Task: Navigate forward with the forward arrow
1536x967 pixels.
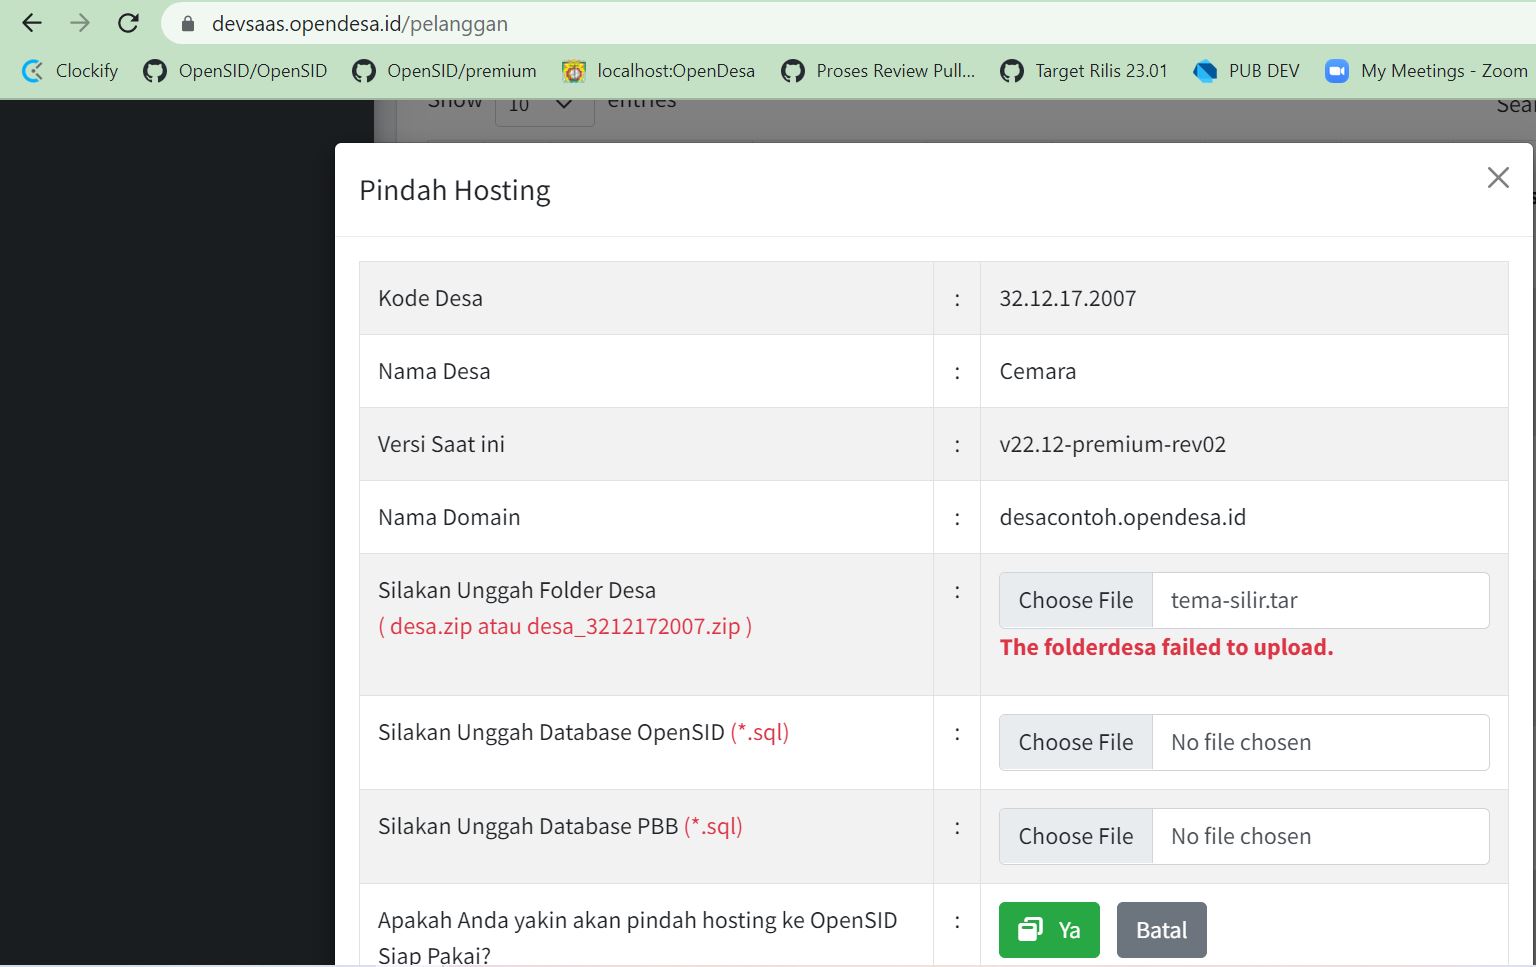Action: tap(79, 24)
